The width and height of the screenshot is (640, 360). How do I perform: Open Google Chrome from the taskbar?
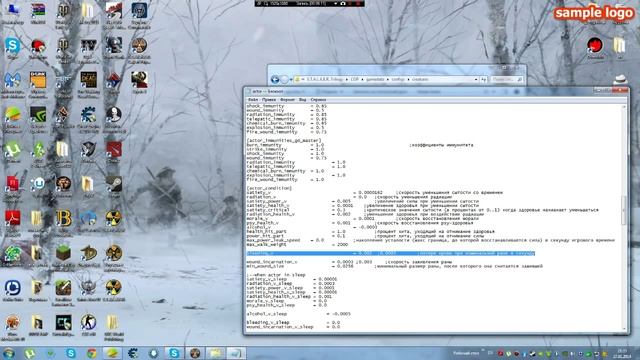91,353
